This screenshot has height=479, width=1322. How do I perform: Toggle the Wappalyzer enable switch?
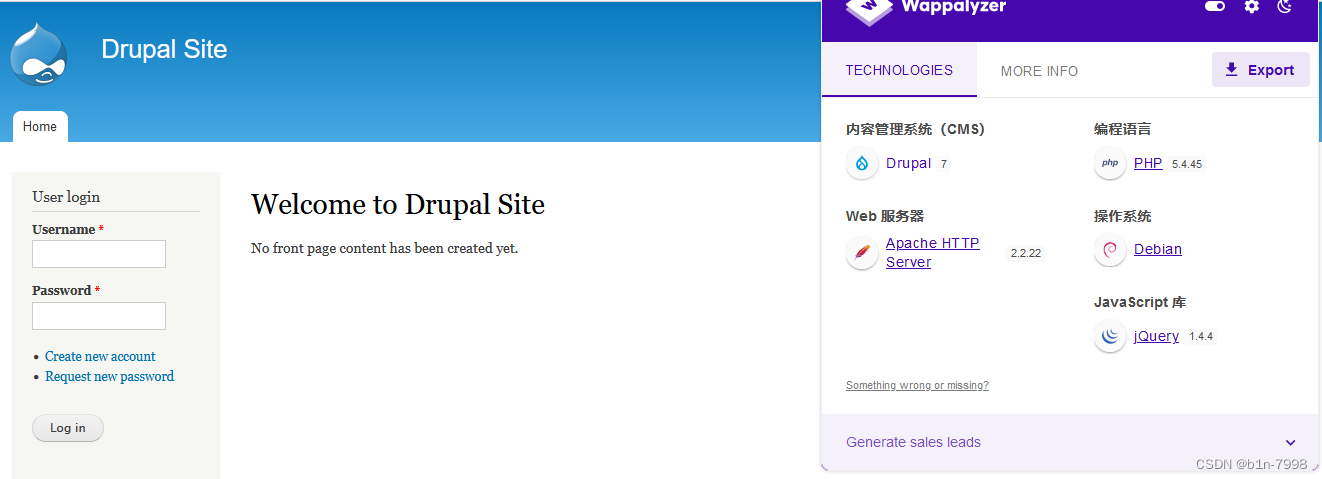[x=1215, y=6]
